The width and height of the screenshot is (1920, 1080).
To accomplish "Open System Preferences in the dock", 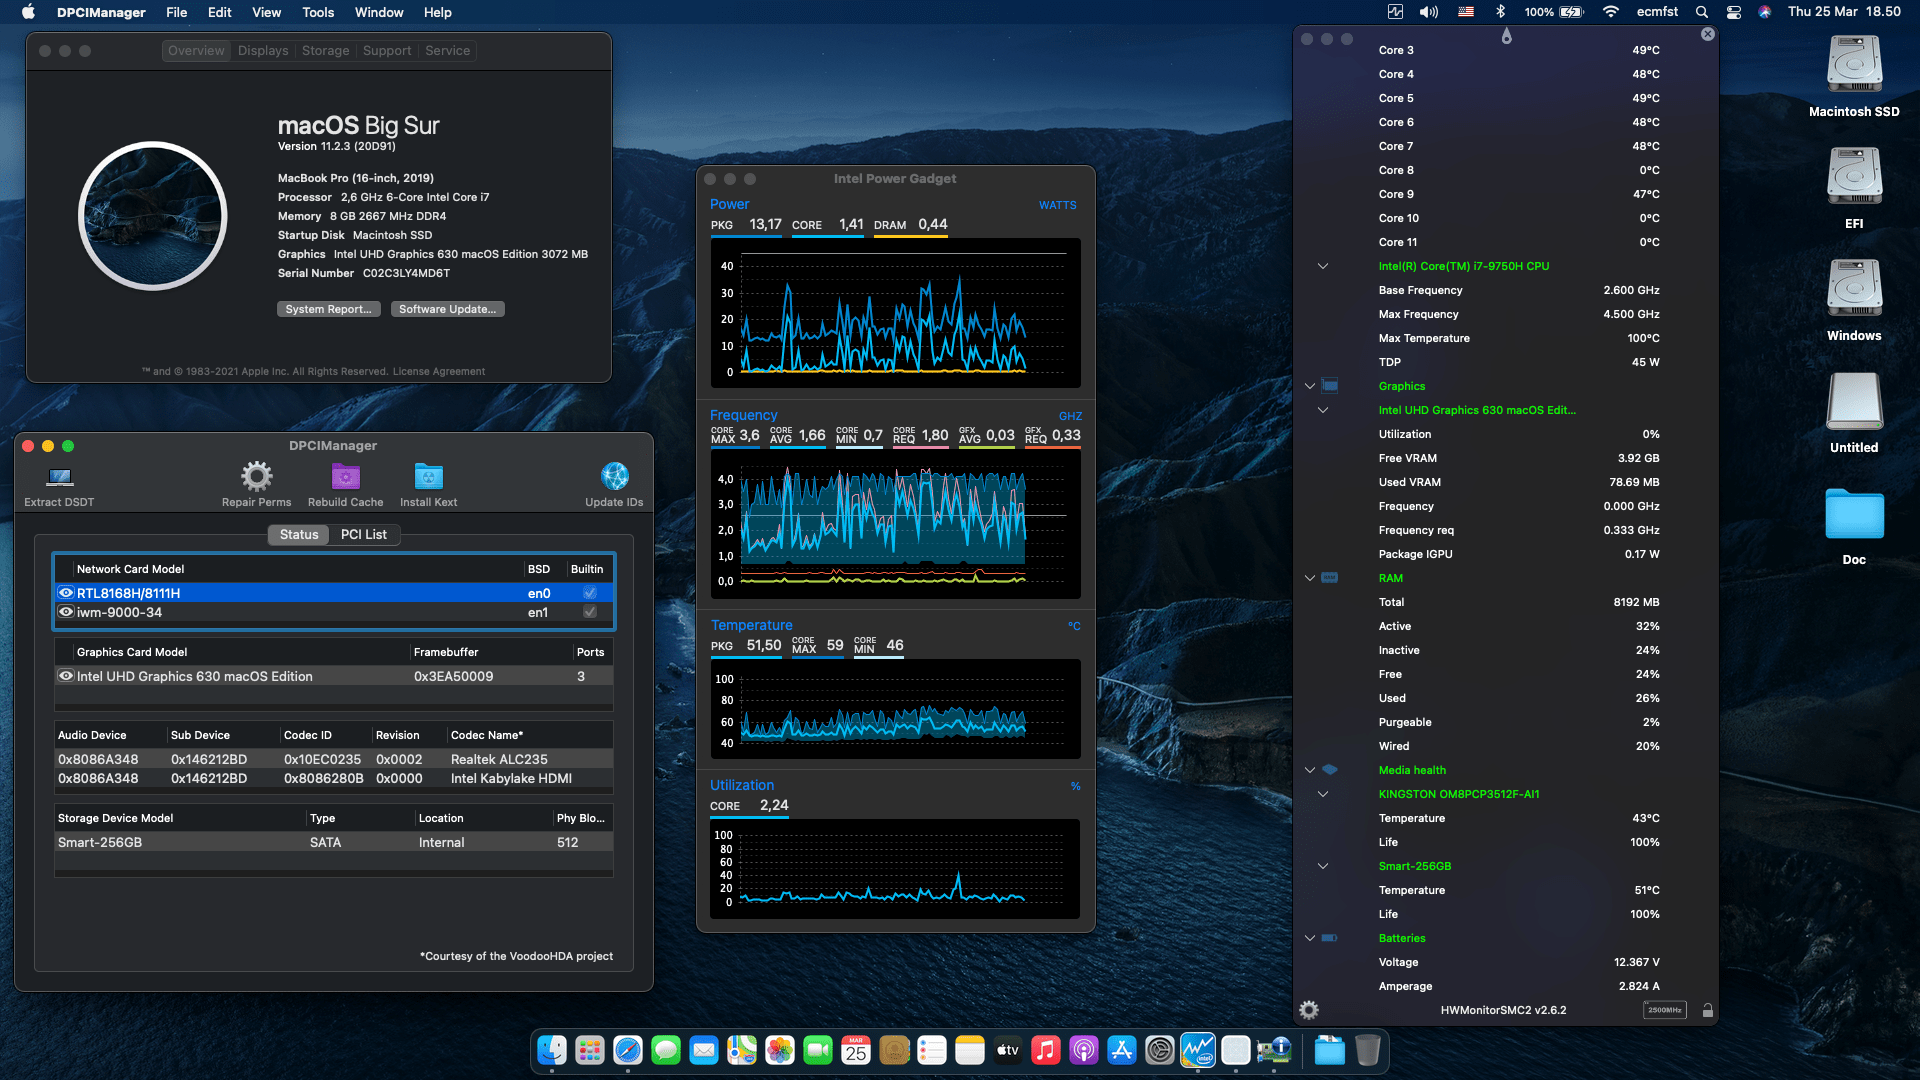I will [1160, 1050].
